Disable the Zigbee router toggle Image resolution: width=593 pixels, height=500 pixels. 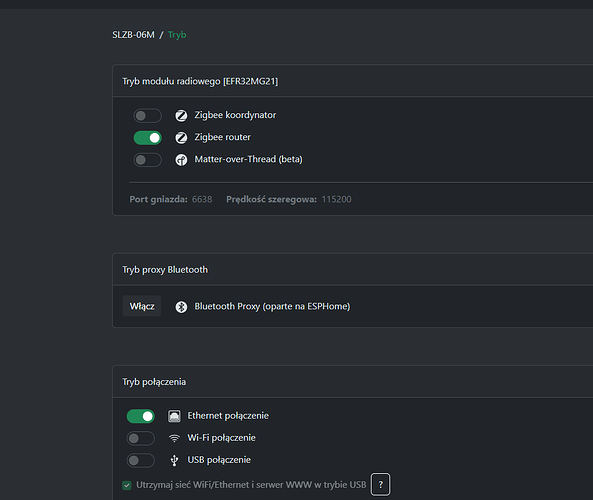[x=147, y=138]
